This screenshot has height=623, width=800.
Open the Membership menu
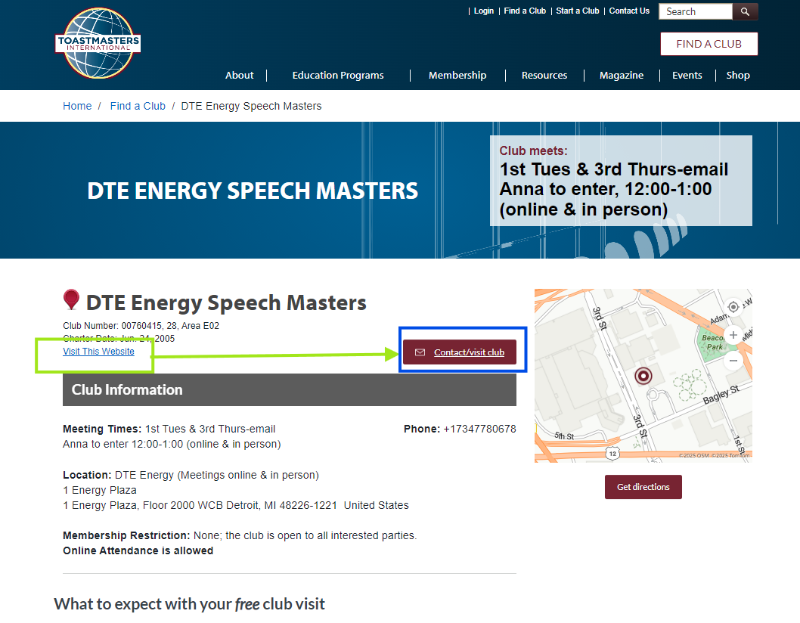(x=457, y=75)
